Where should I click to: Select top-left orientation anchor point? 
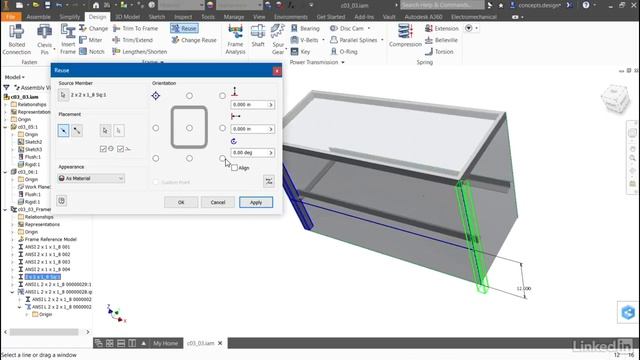click(x=156, y=96)
